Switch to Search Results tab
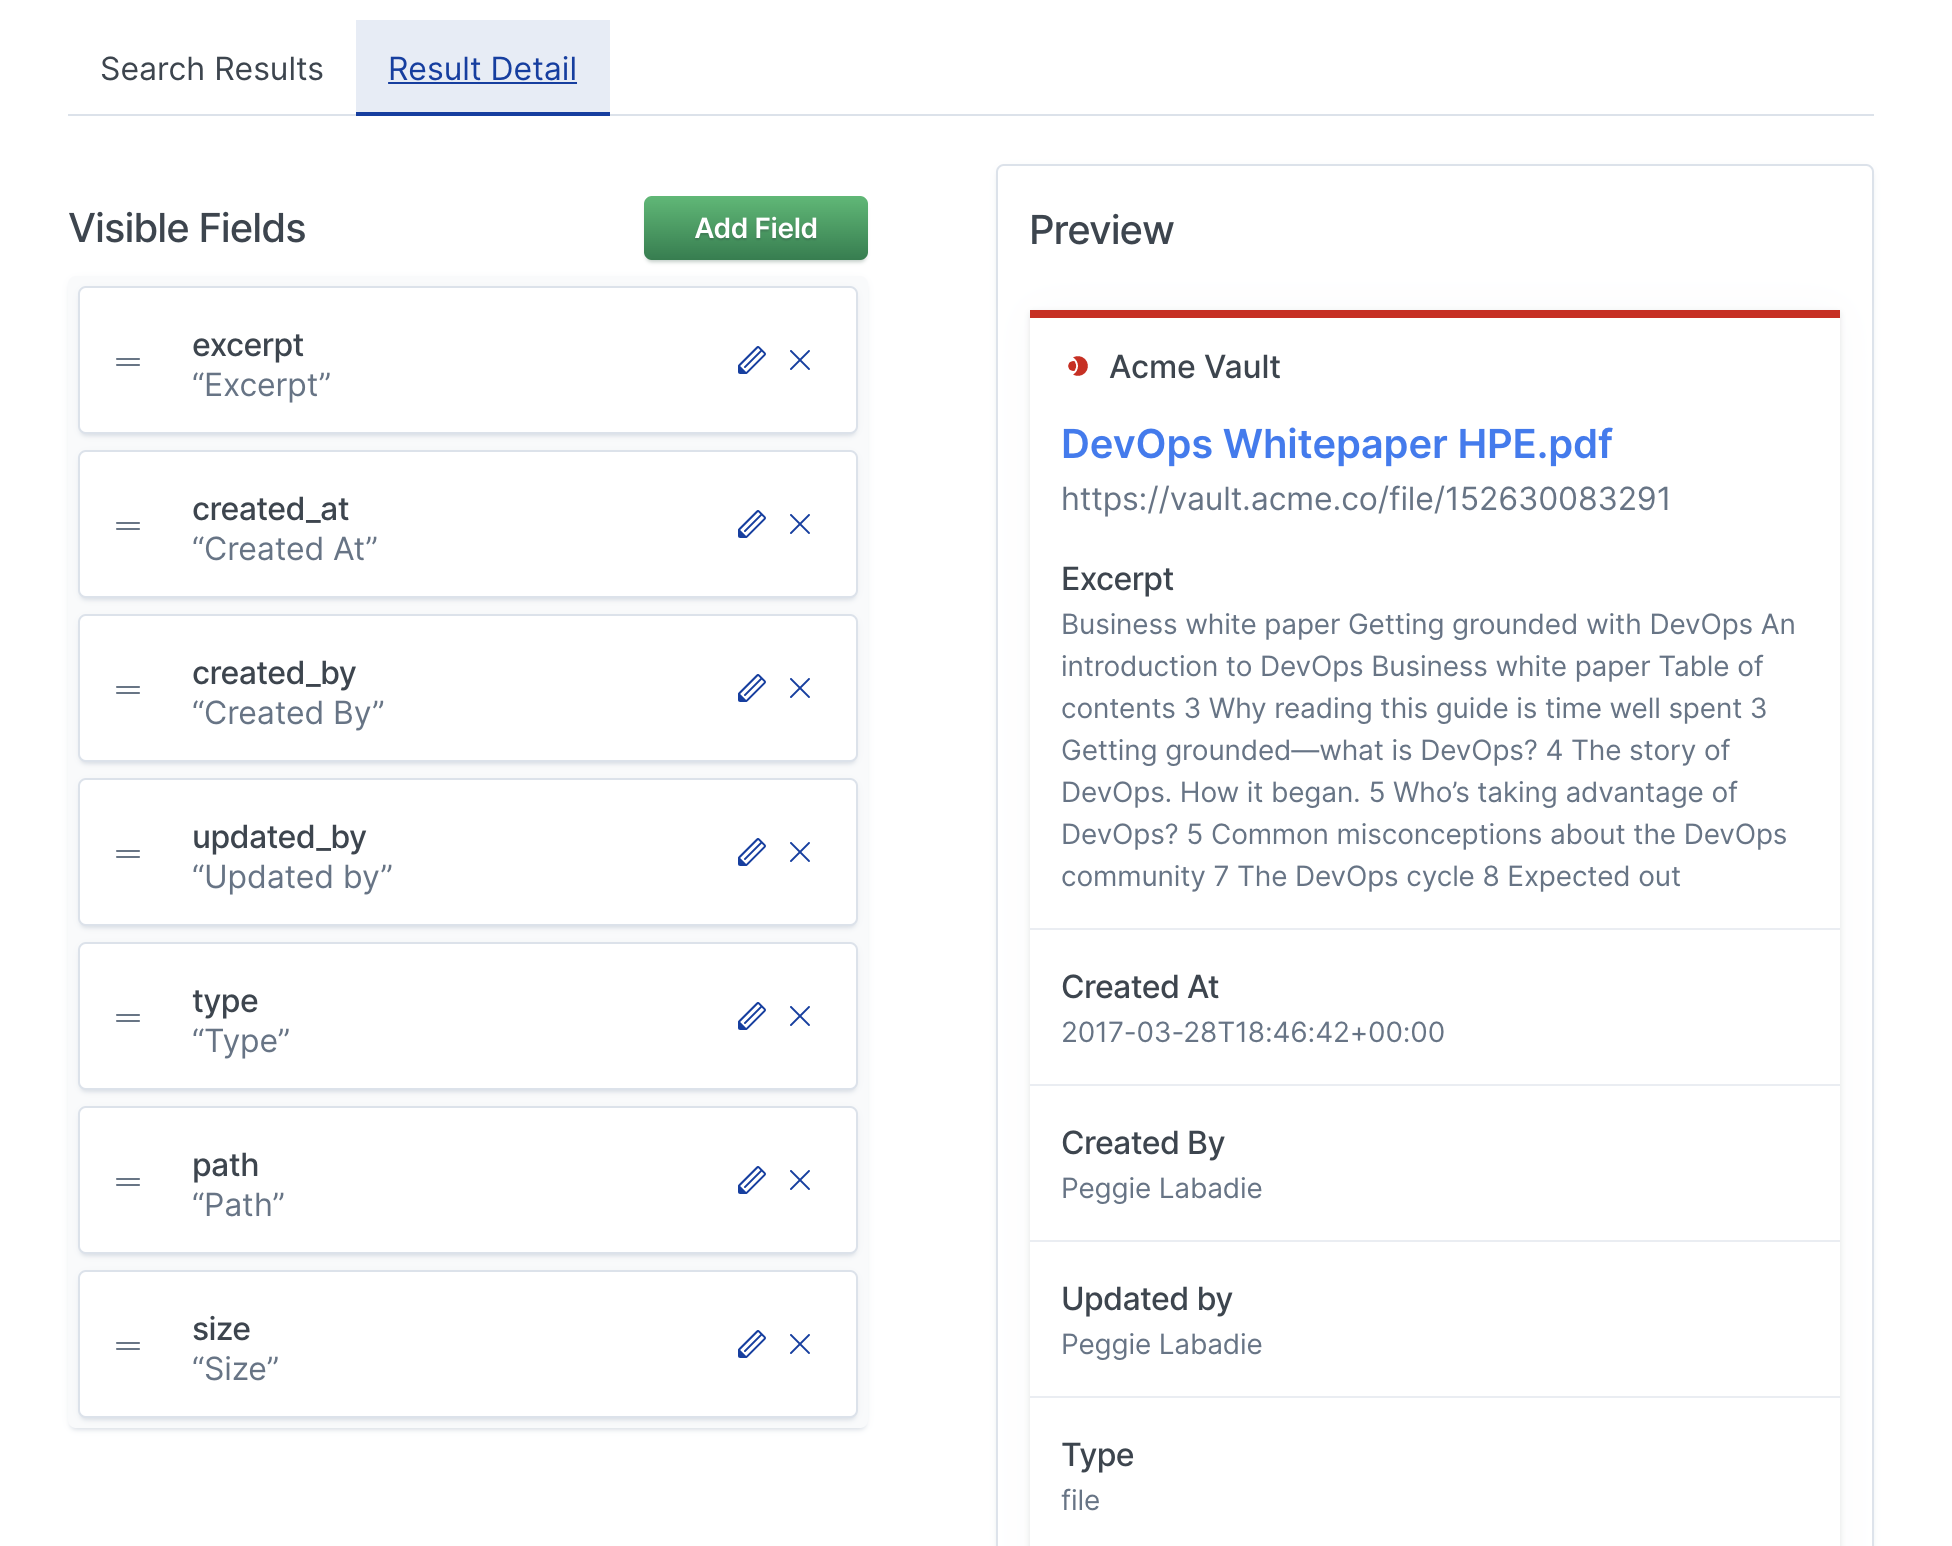This screenshot has height=1546, width=1952. click(x=212, y=69)
